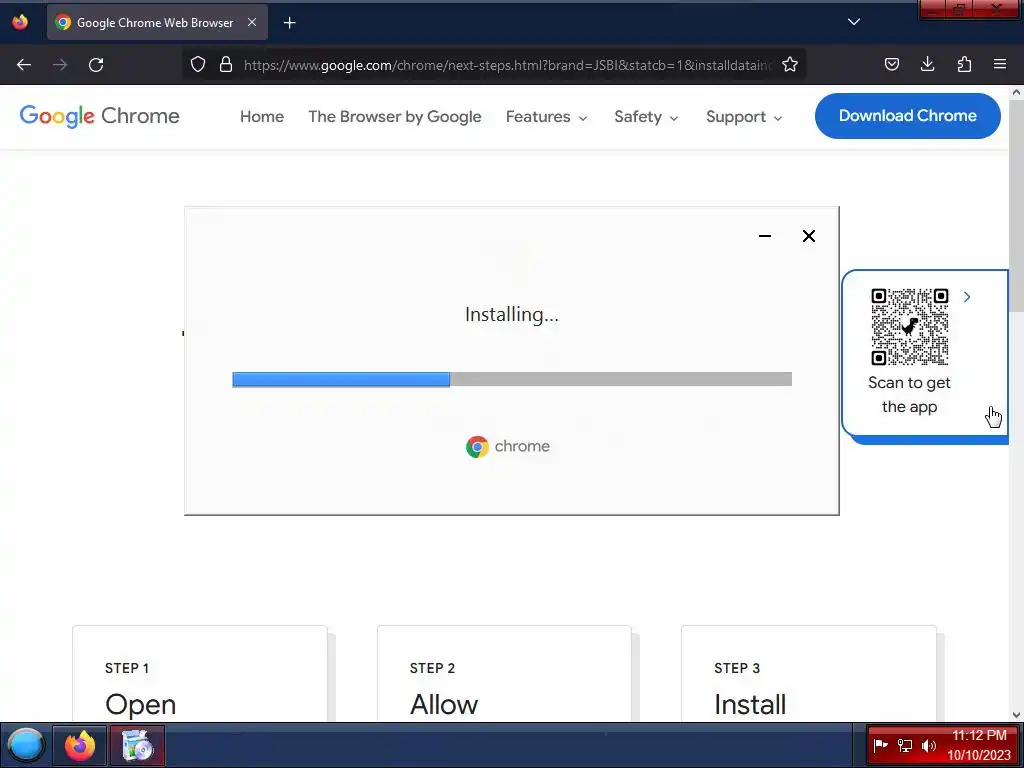Viewport: 1024px width, 768px height.
Task: Open network tray icon
Action: [x=904, y=745]
